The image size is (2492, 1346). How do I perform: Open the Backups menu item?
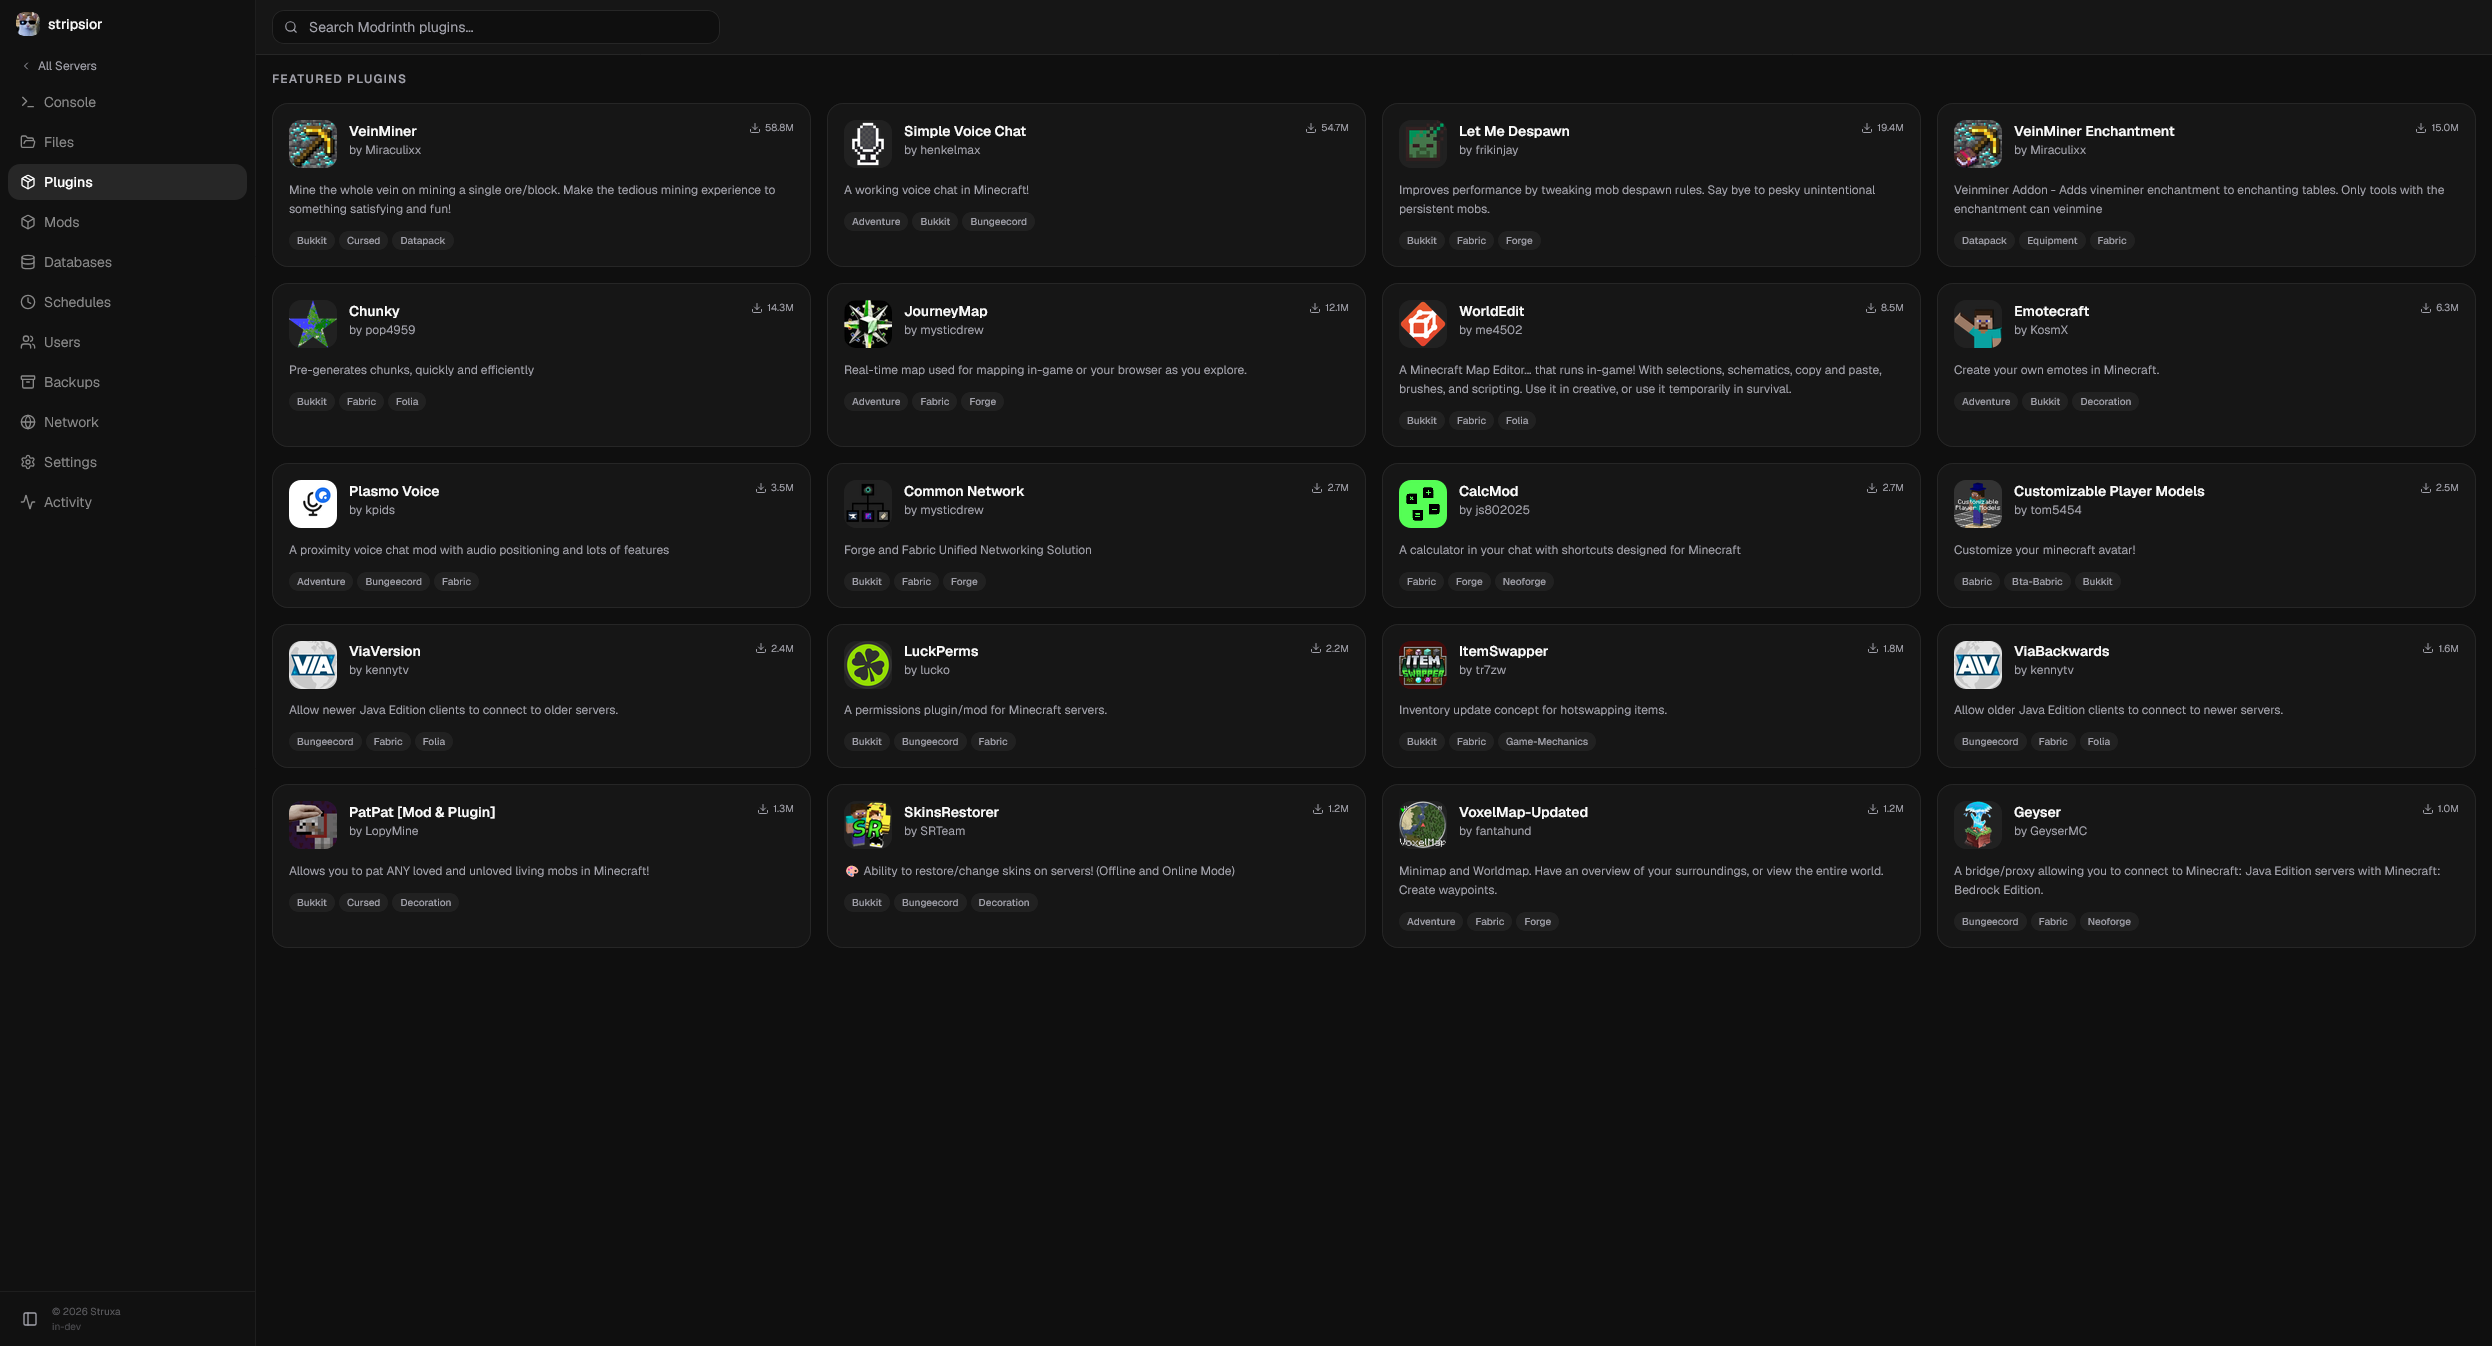pos(127,382)
